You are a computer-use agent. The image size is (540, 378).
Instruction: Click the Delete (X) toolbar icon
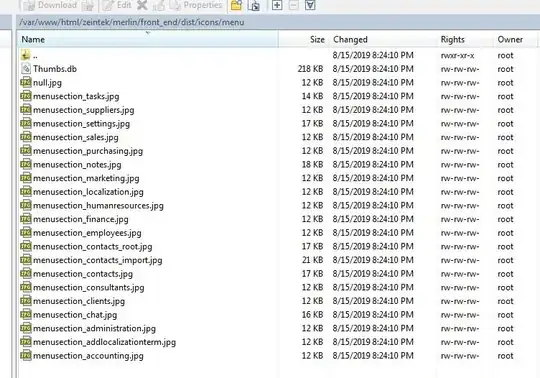(x=142, y=5)
